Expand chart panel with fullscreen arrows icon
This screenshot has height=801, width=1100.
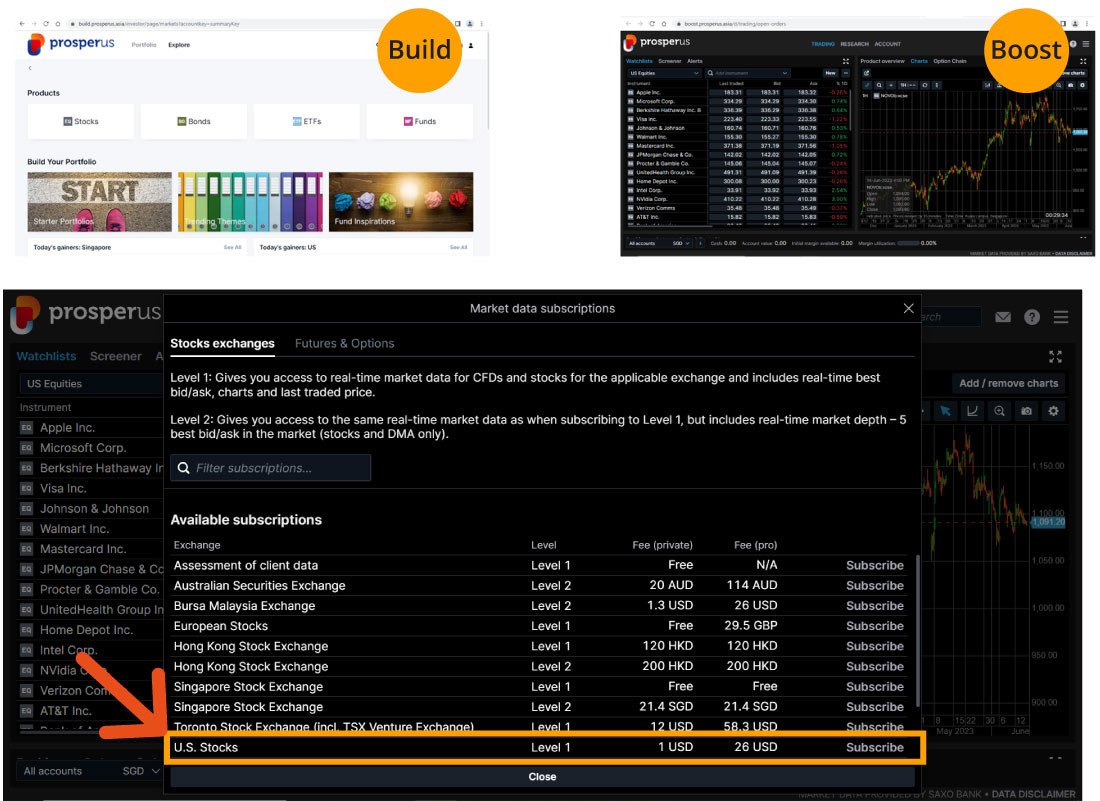coord(1055,356)
